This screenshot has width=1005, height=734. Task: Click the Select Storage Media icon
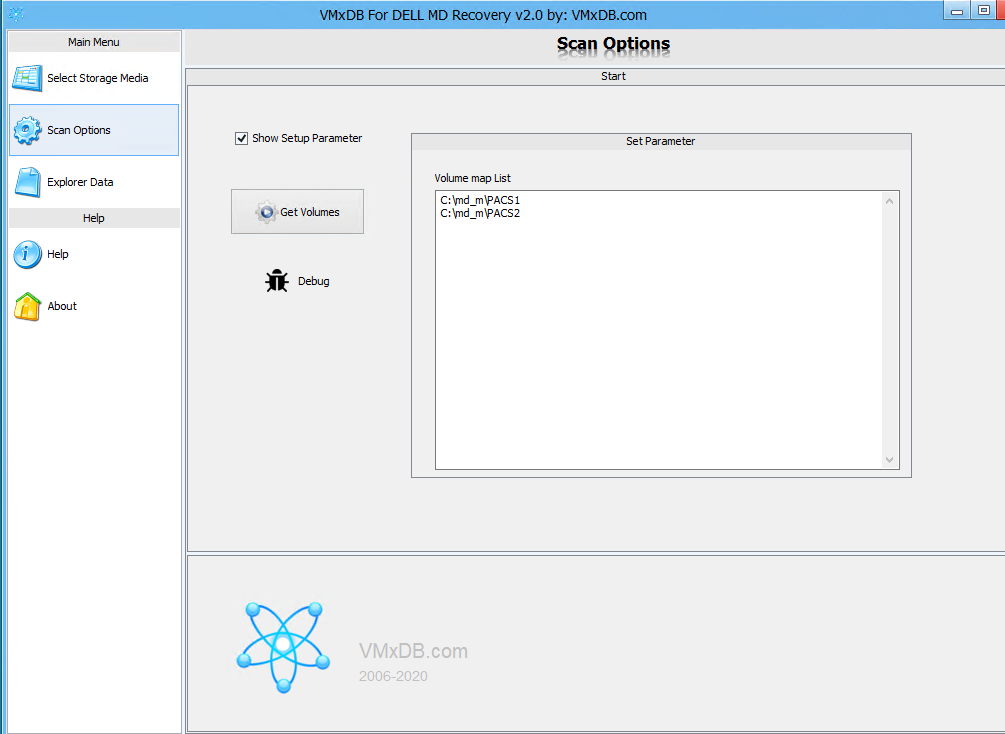click(27, 78)
